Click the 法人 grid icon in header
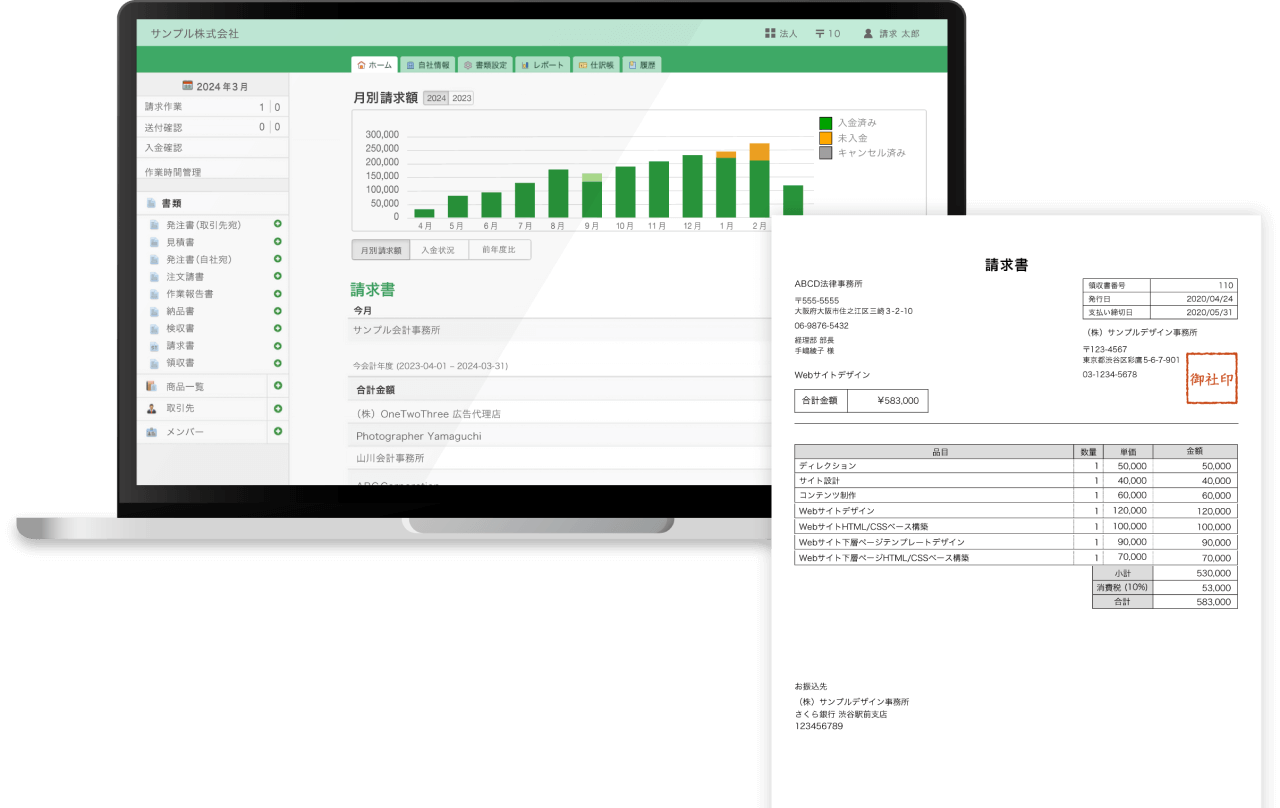The width and height of the screenshot is (1280, 808). coord(770,33)
